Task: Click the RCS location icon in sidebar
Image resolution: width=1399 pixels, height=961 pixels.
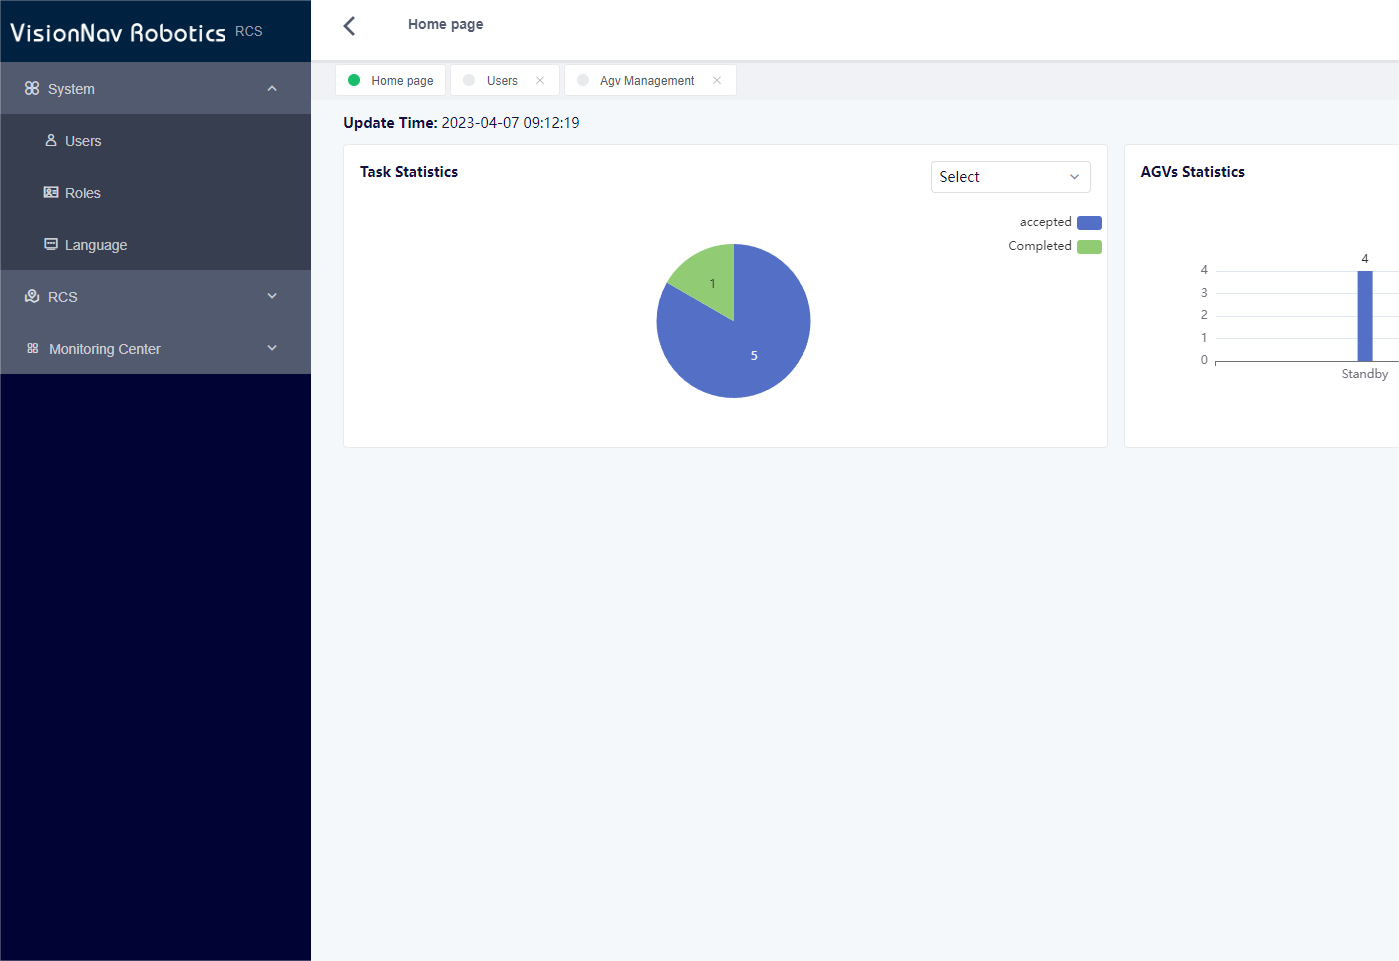Action: tap(32, 296)
